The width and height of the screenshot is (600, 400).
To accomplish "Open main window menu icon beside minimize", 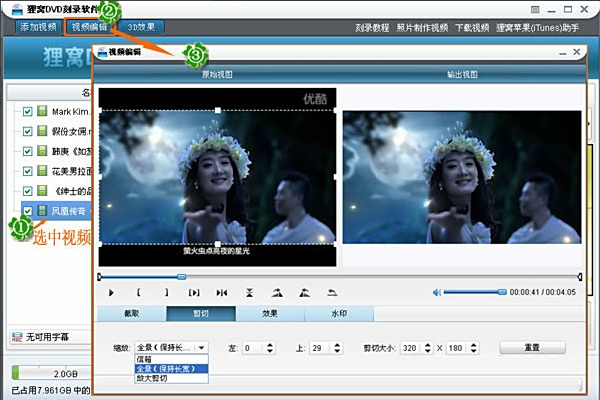I will pos(535,10).
